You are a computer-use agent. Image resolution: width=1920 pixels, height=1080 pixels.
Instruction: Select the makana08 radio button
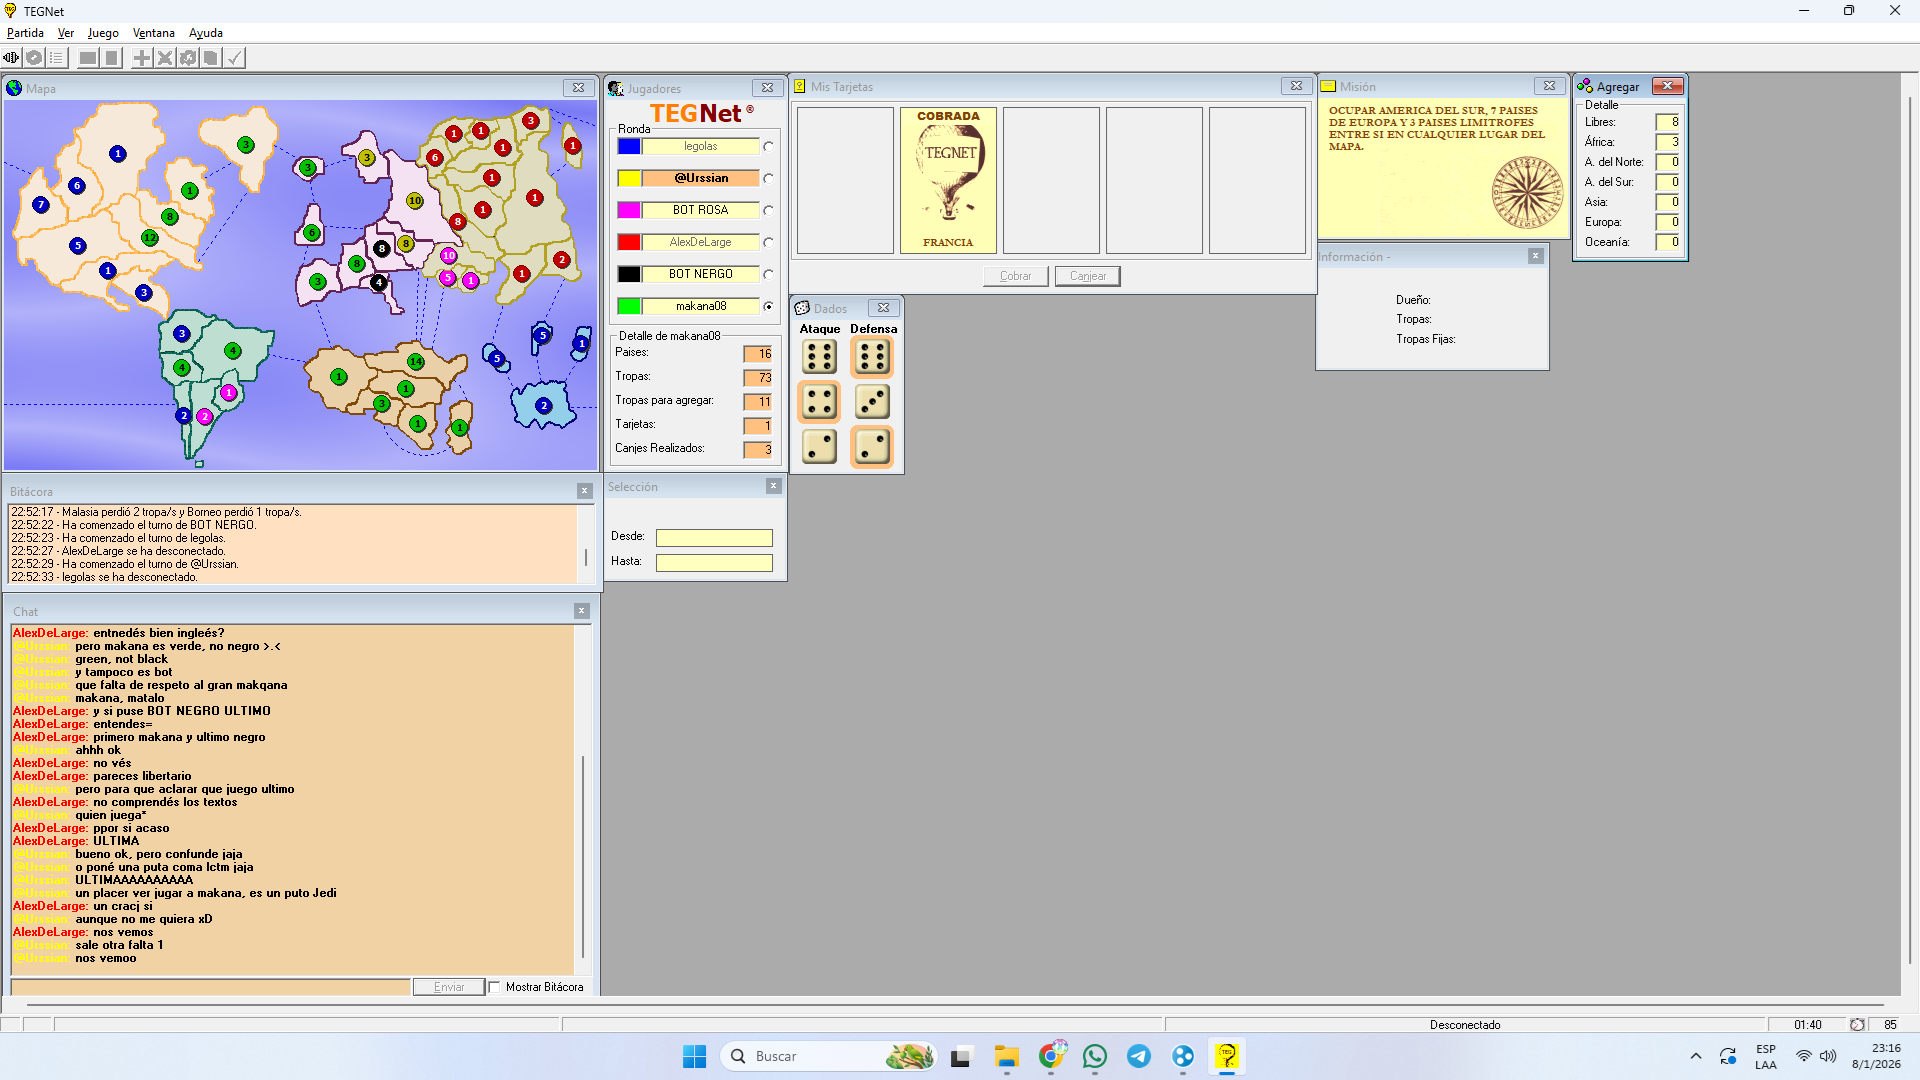coord(768,306)
